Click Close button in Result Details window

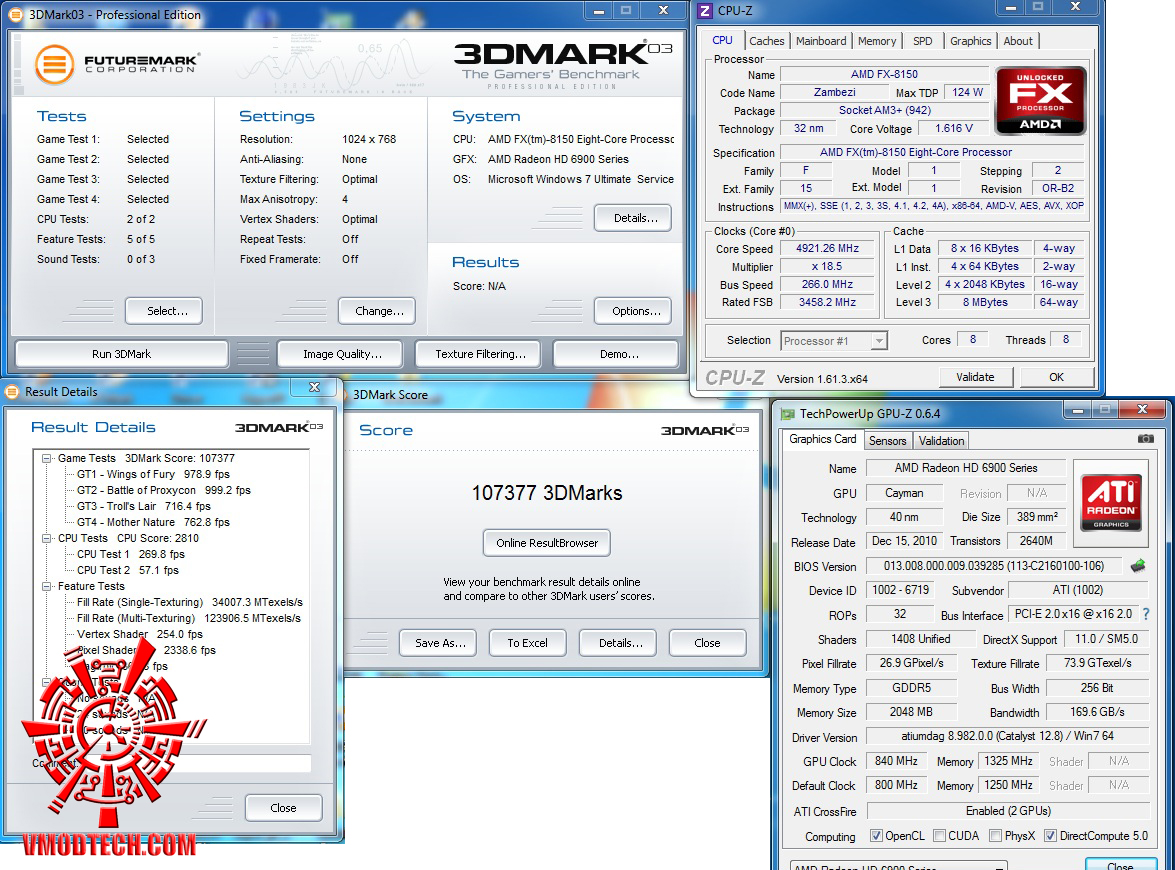(283, 808)
